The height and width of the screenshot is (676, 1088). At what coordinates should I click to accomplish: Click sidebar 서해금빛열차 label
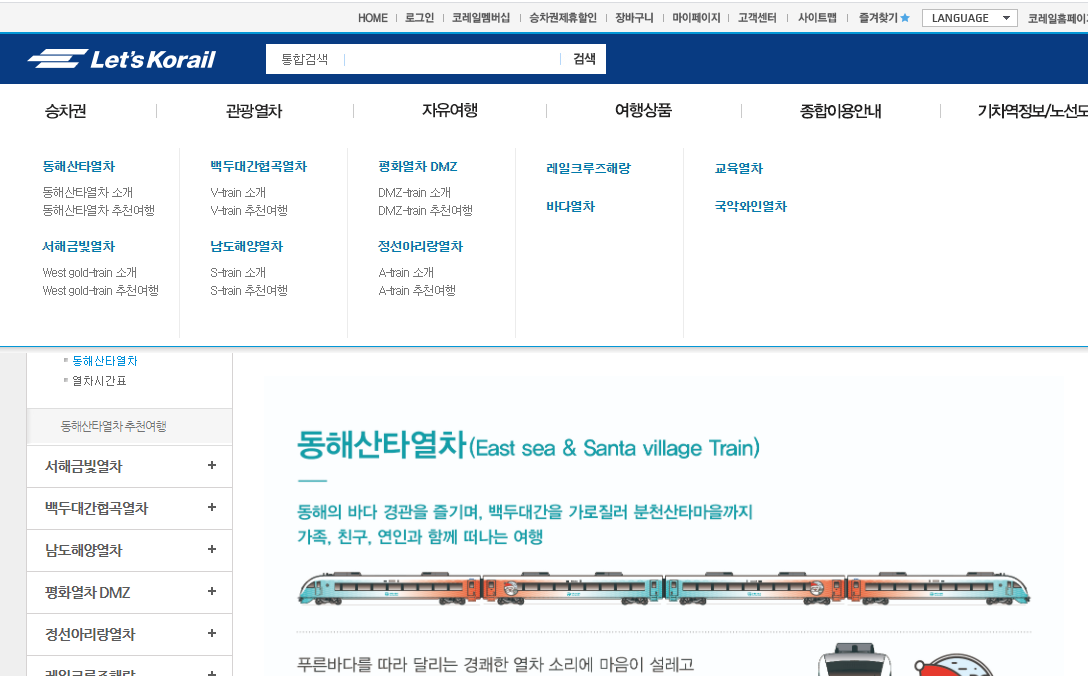pyautogui.click(x=83, y=466)
